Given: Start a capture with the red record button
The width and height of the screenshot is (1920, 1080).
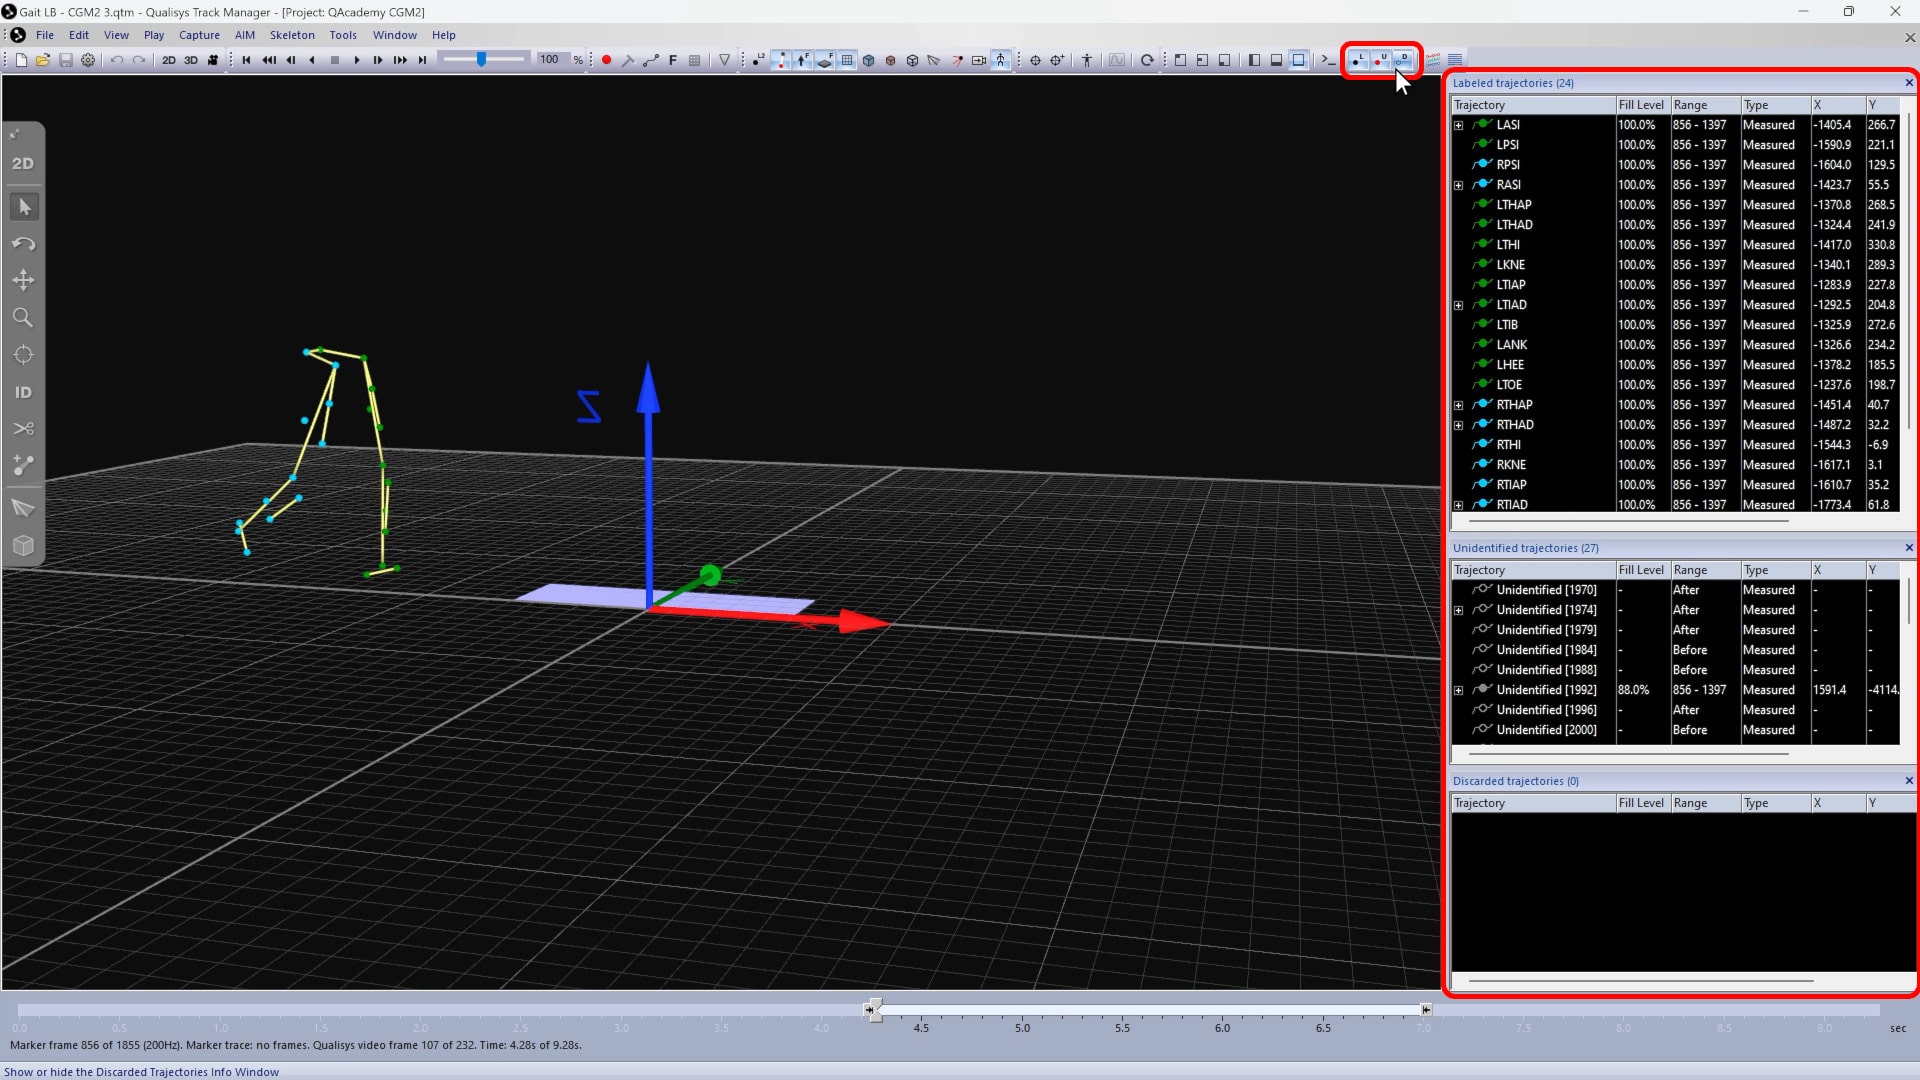Looking at the screenshot, I should pos(606,60).
